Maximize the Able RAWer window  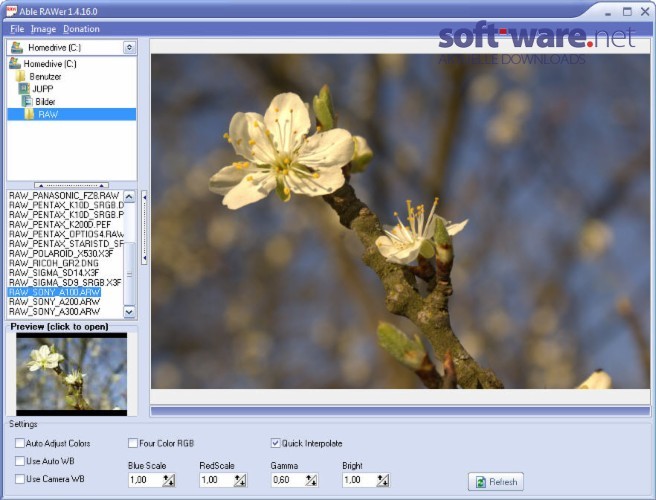click(627, 12)
